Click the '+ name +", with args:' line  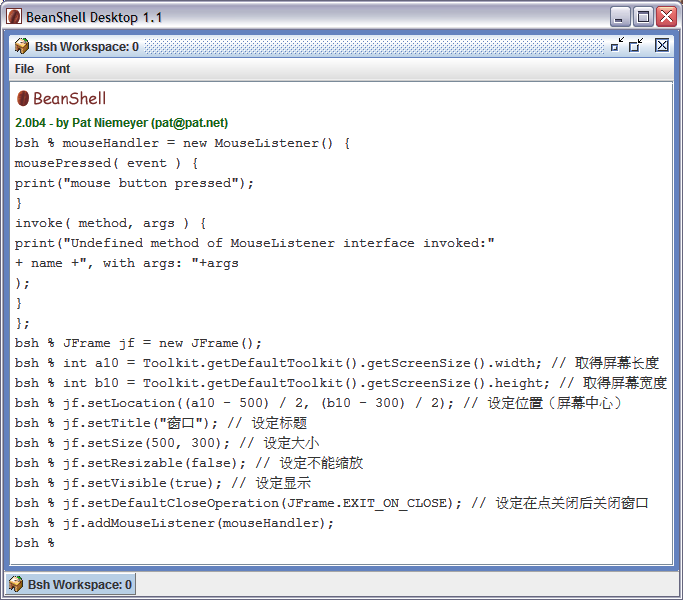(127, 263)
